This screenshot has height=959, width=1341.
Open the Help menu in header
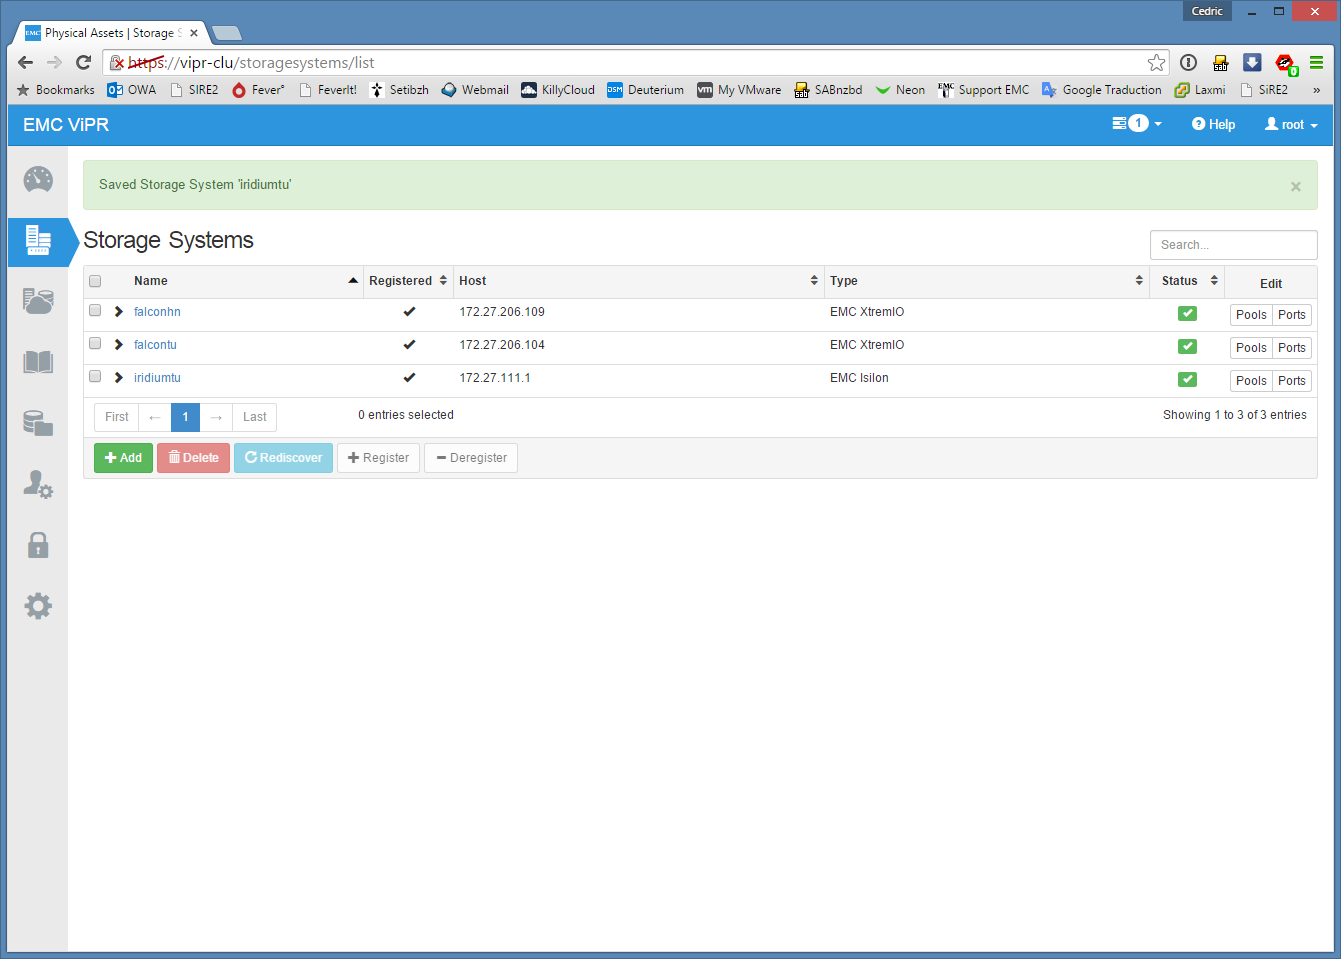(1213, 125)
